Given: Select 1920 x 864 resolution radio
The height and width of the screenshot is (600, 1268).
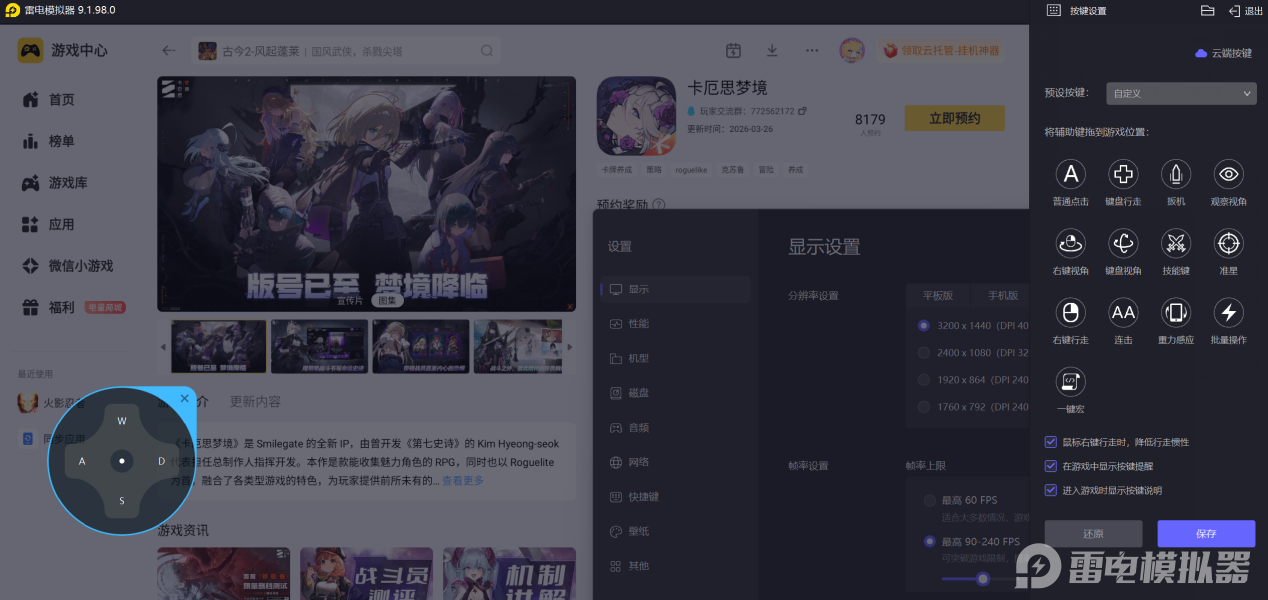Looking at the screenshot, I should click(x=924, y=380).
